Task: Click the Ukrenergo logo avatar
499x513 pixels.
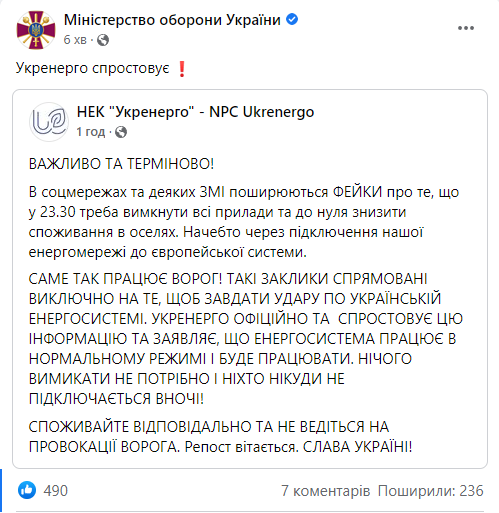Action: pyautogui.click(x=49, y=122)
